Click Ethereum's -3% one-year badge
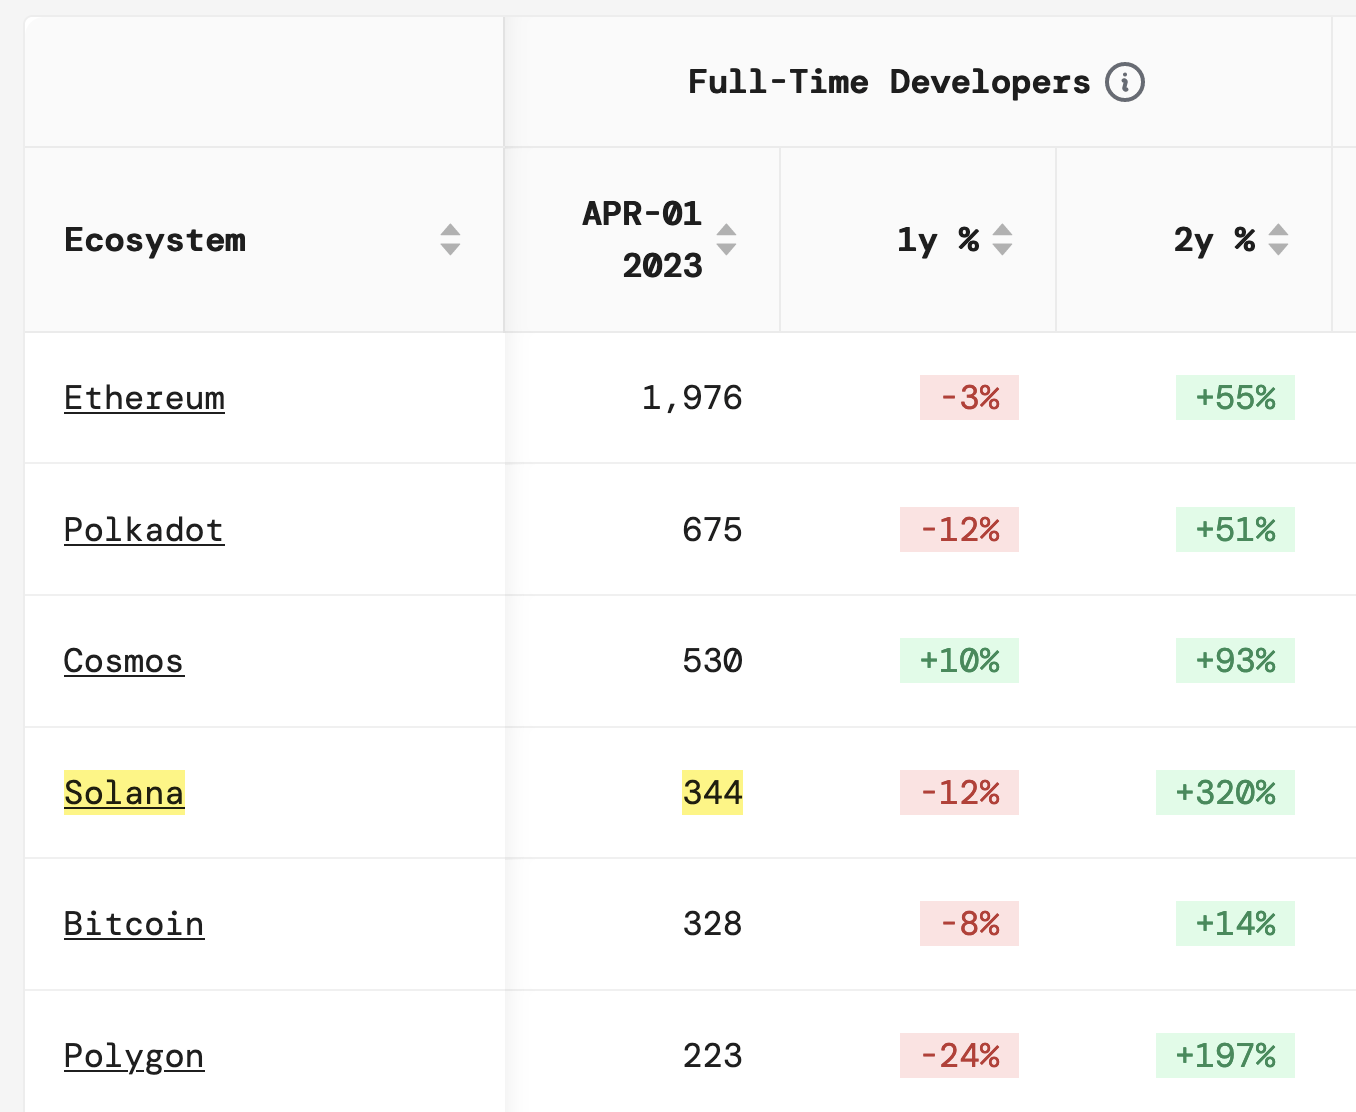Screen dimensions: 1356x1112 click(969, 398)
